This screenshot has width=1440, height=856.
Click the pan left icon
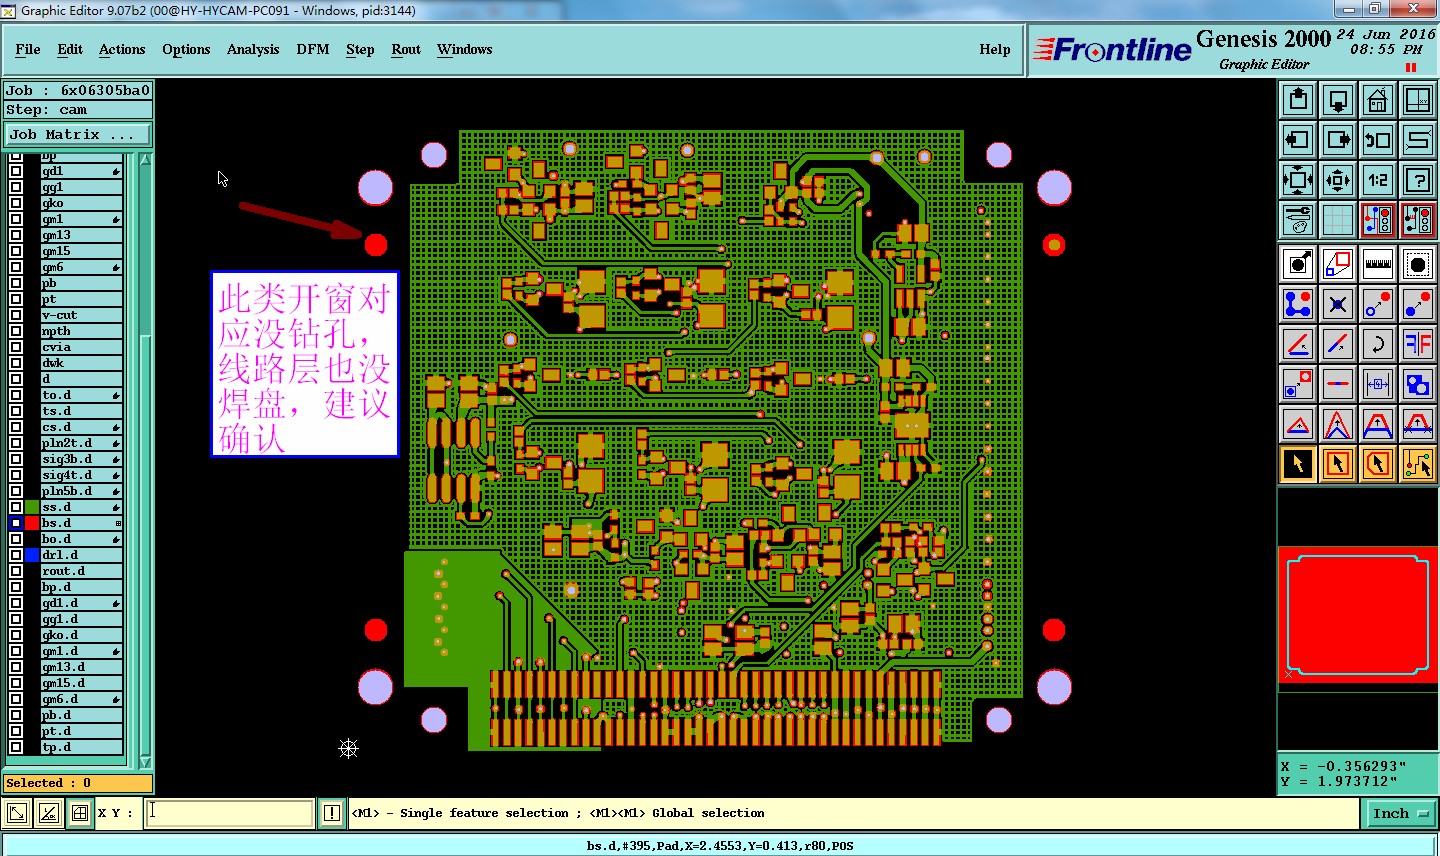(1298, 140)
